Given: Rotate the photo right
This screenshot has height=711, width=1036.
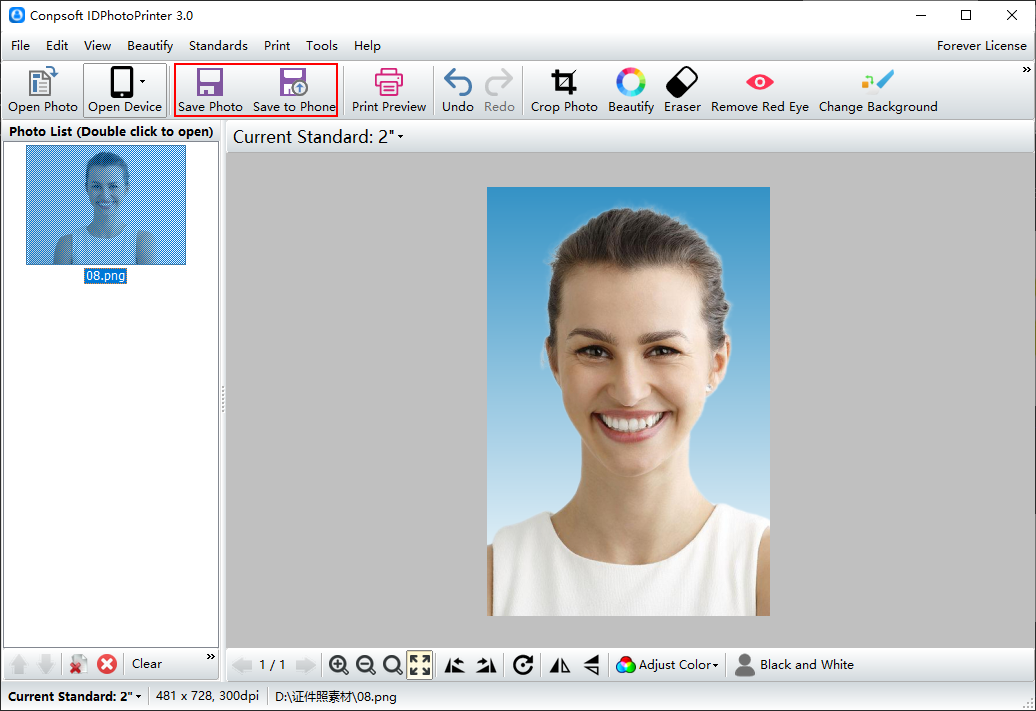Looking at the screenshot, I should click(x=486, y=665).
